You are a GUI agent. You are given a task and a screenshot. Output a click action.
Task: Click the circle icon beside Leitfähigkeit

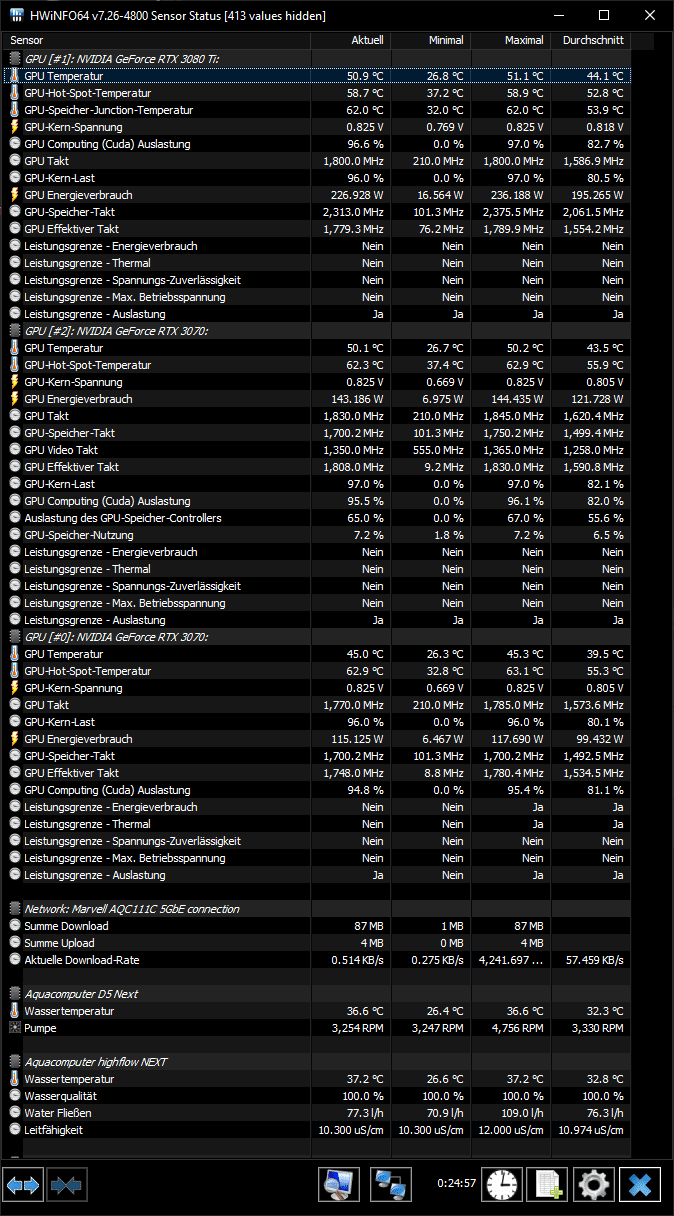(x=15, y=1130)
